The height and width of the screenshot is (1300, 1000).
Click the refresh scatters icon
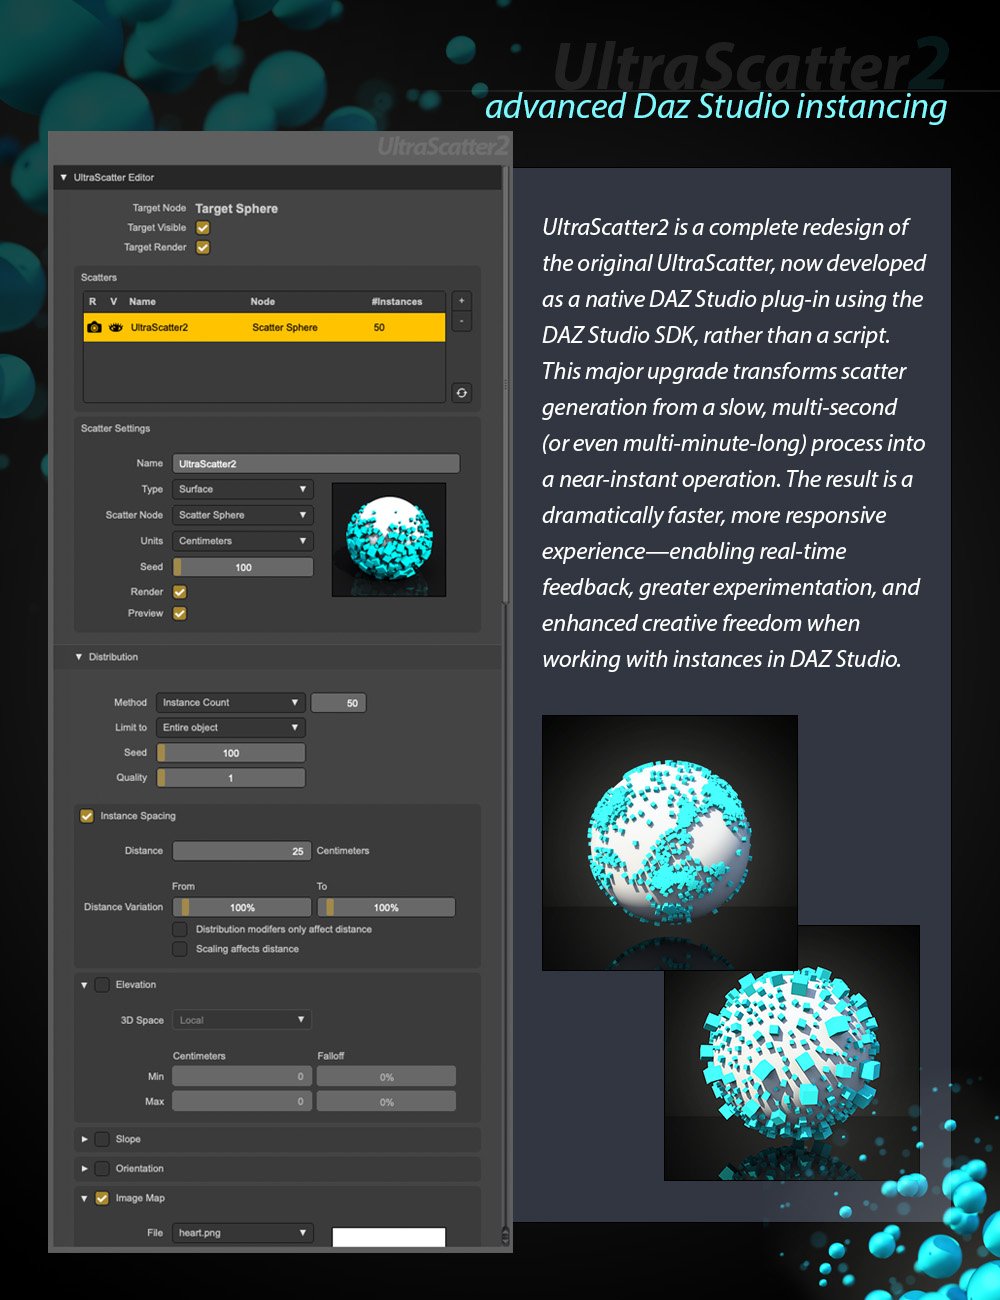pyautogui.click(x=461, y=393)
